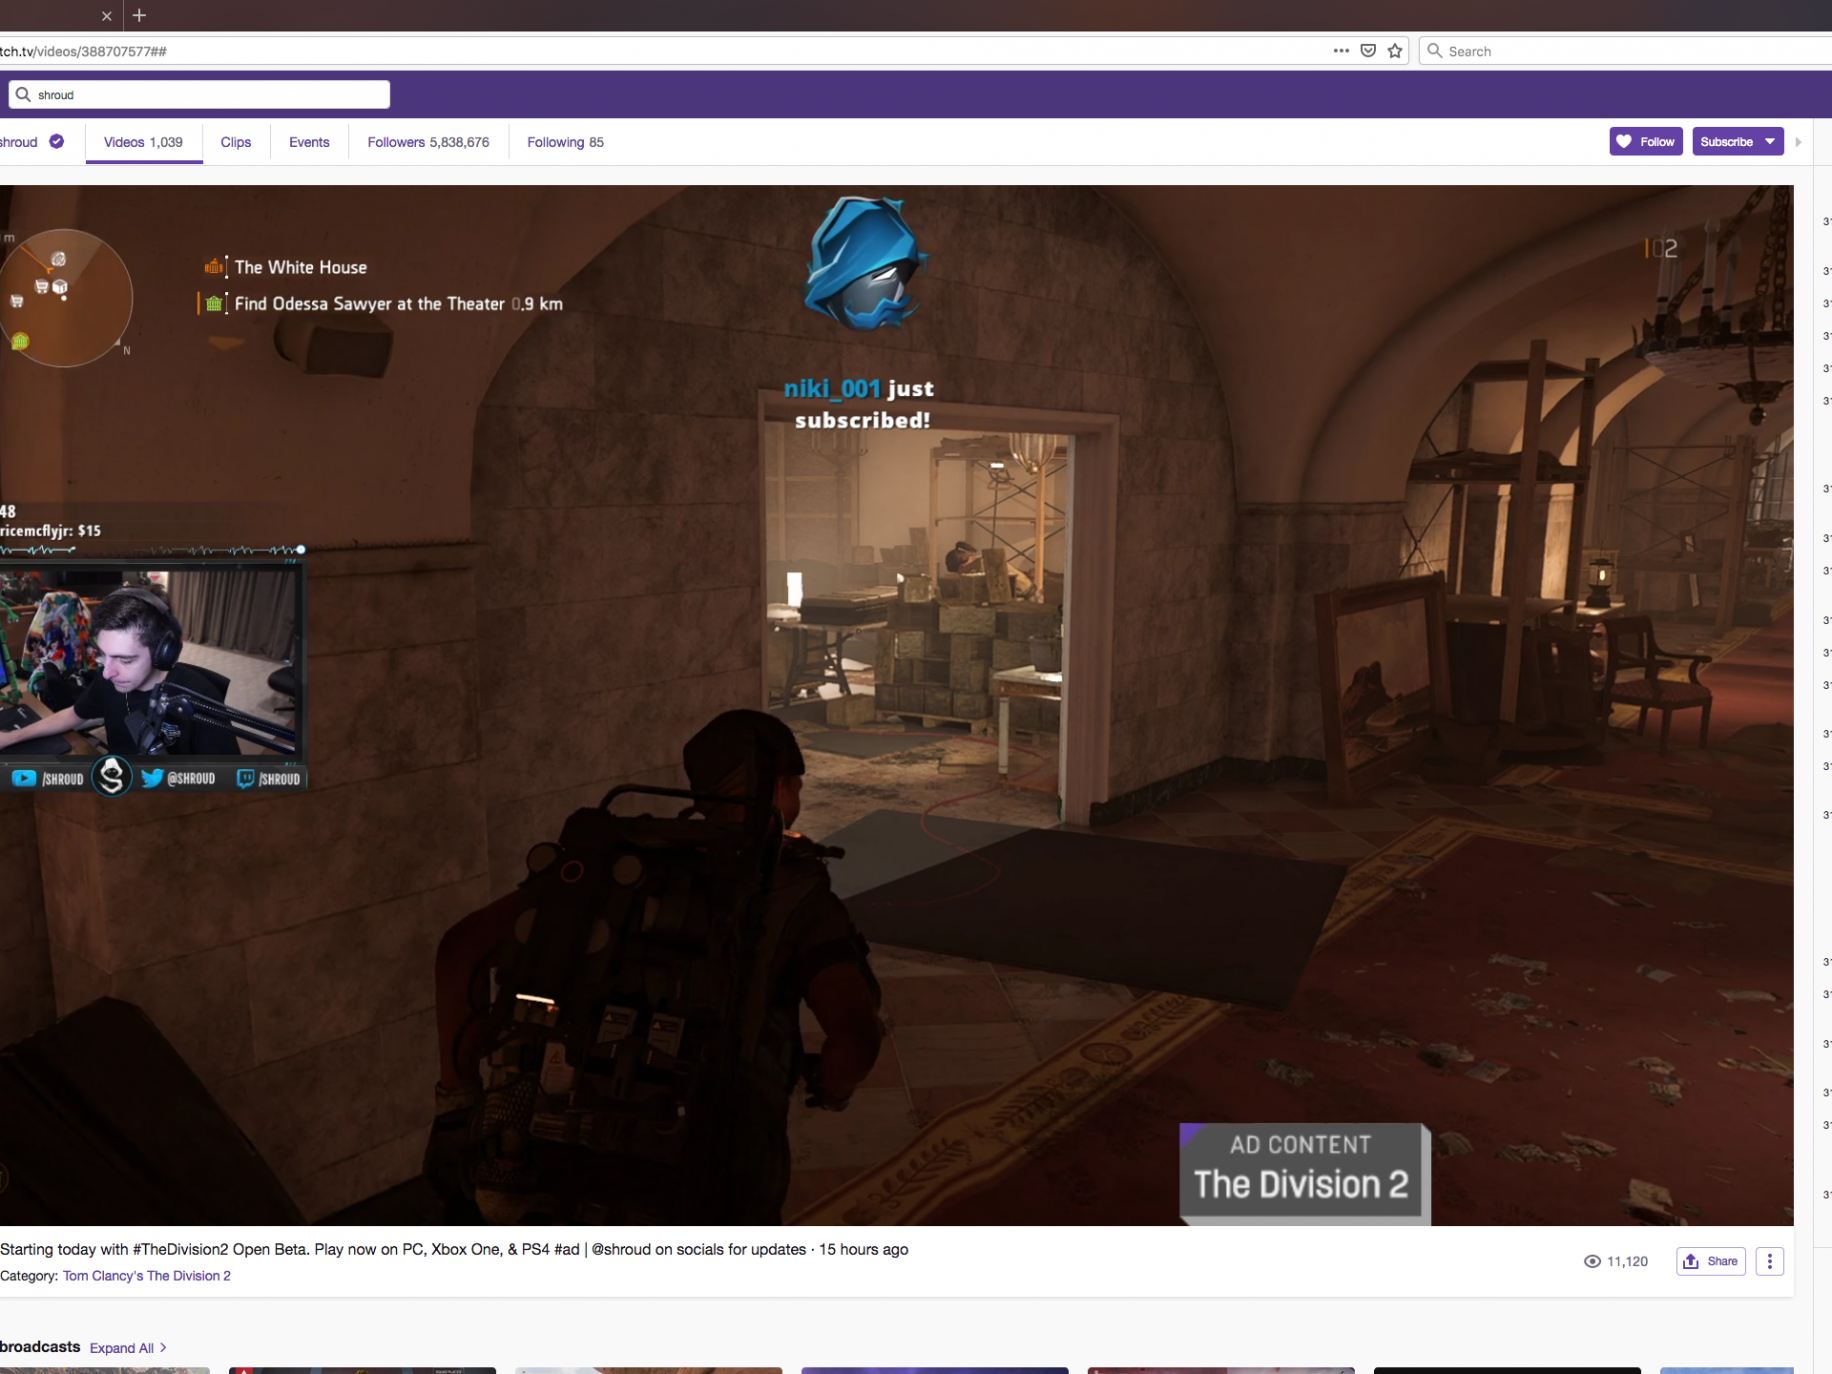Expand the collapsed right panel arrow
Image resolution: width=1832 pixels, height=1374 pixels.
tap(1798, 142)
